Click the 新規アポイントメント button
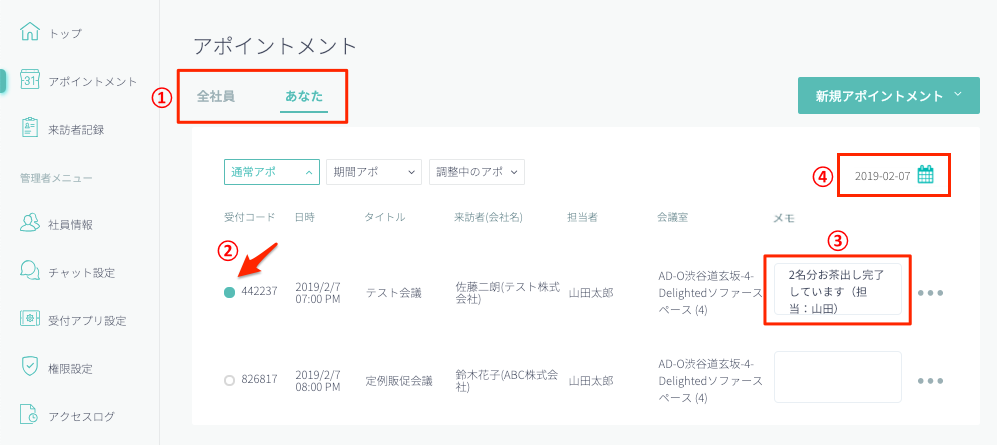 pyautogui.click(x=888, y=96)
